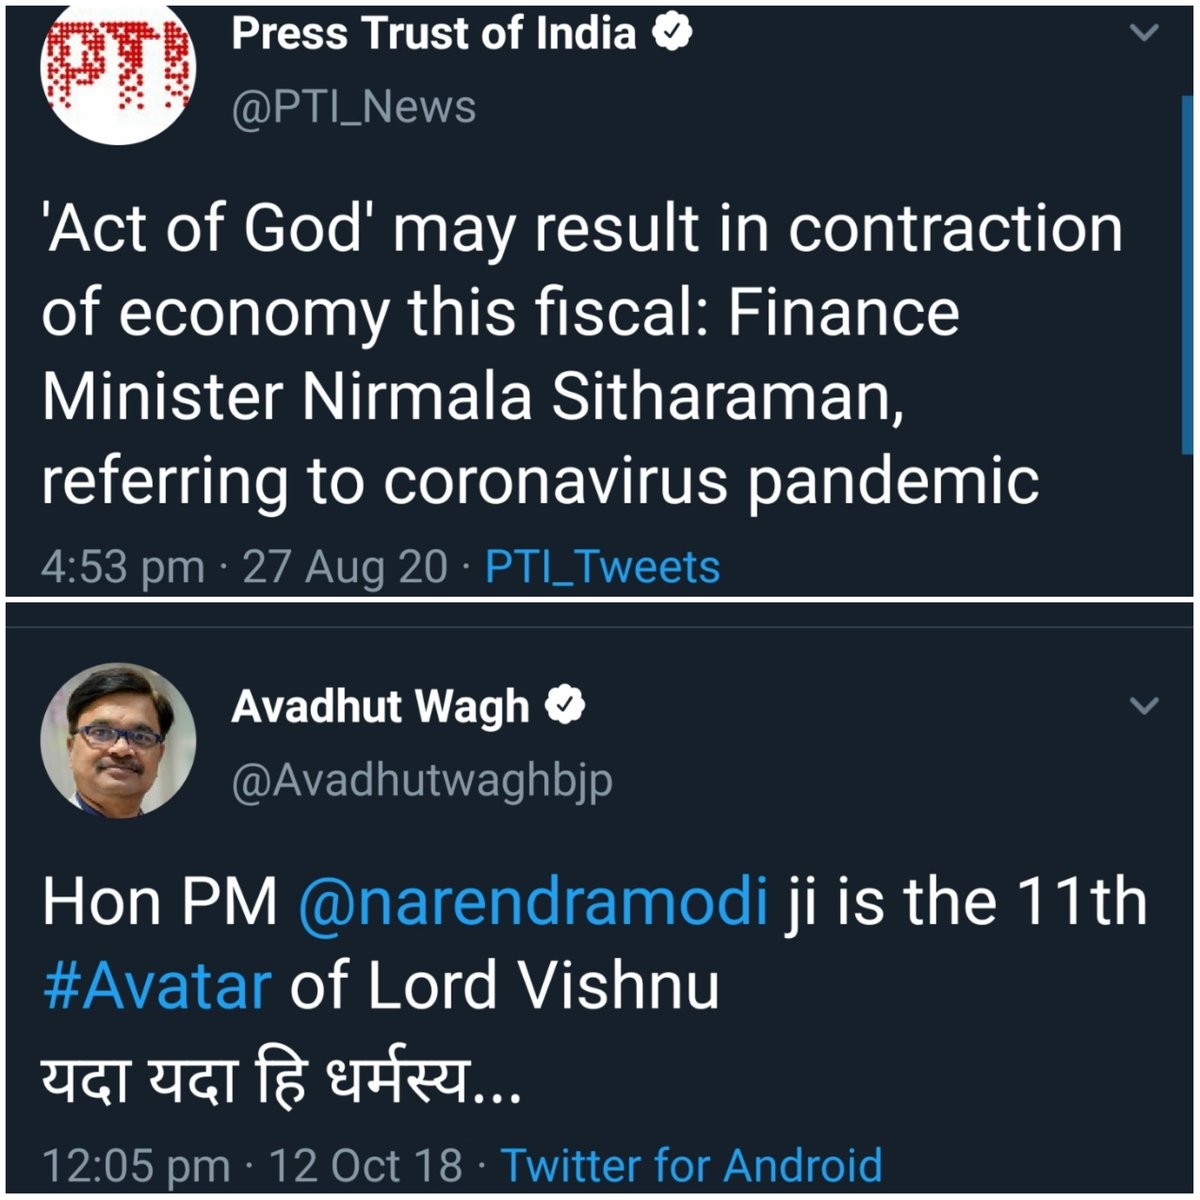Click the PTI profile picture
Screen dimensions: 1200x1200
(x=117, y=68)
